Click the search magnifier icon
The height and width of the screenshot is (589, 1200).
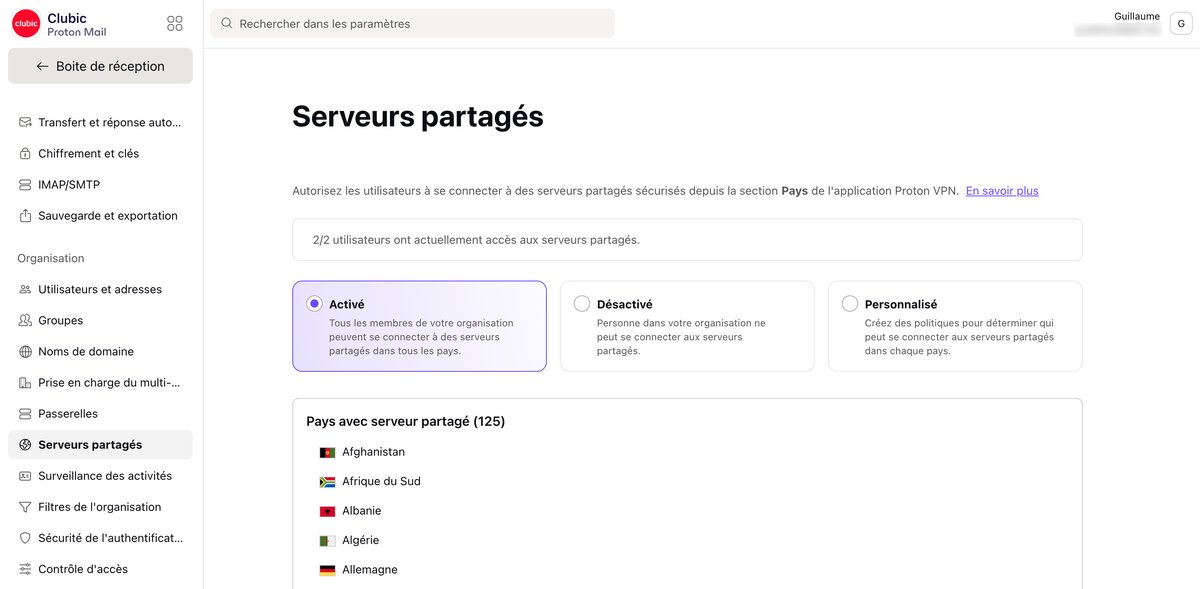227,23
